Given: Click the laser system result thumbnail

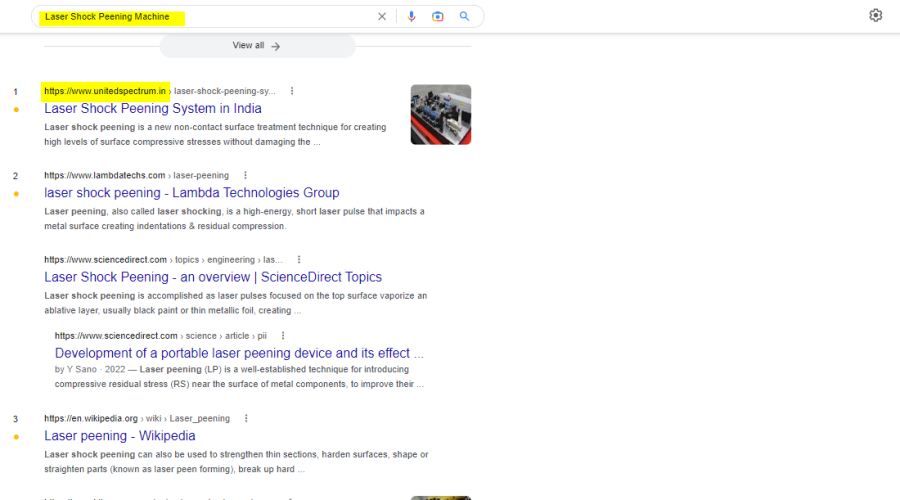Looking at the screenshot, I should [440, 114].
